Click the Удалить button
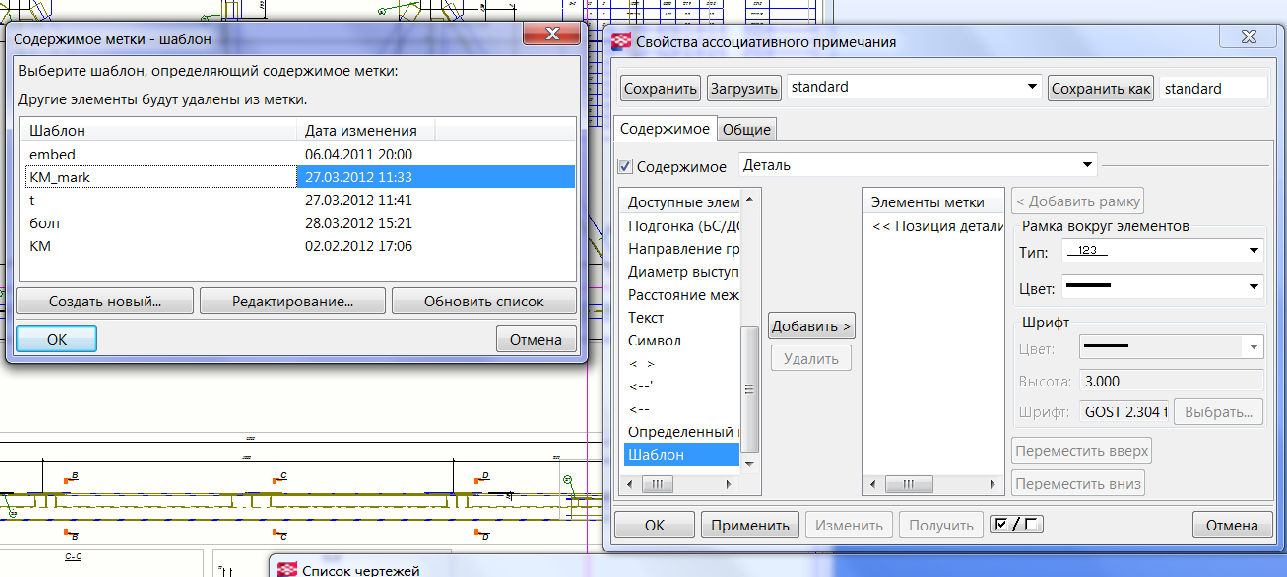 (811, 358)
